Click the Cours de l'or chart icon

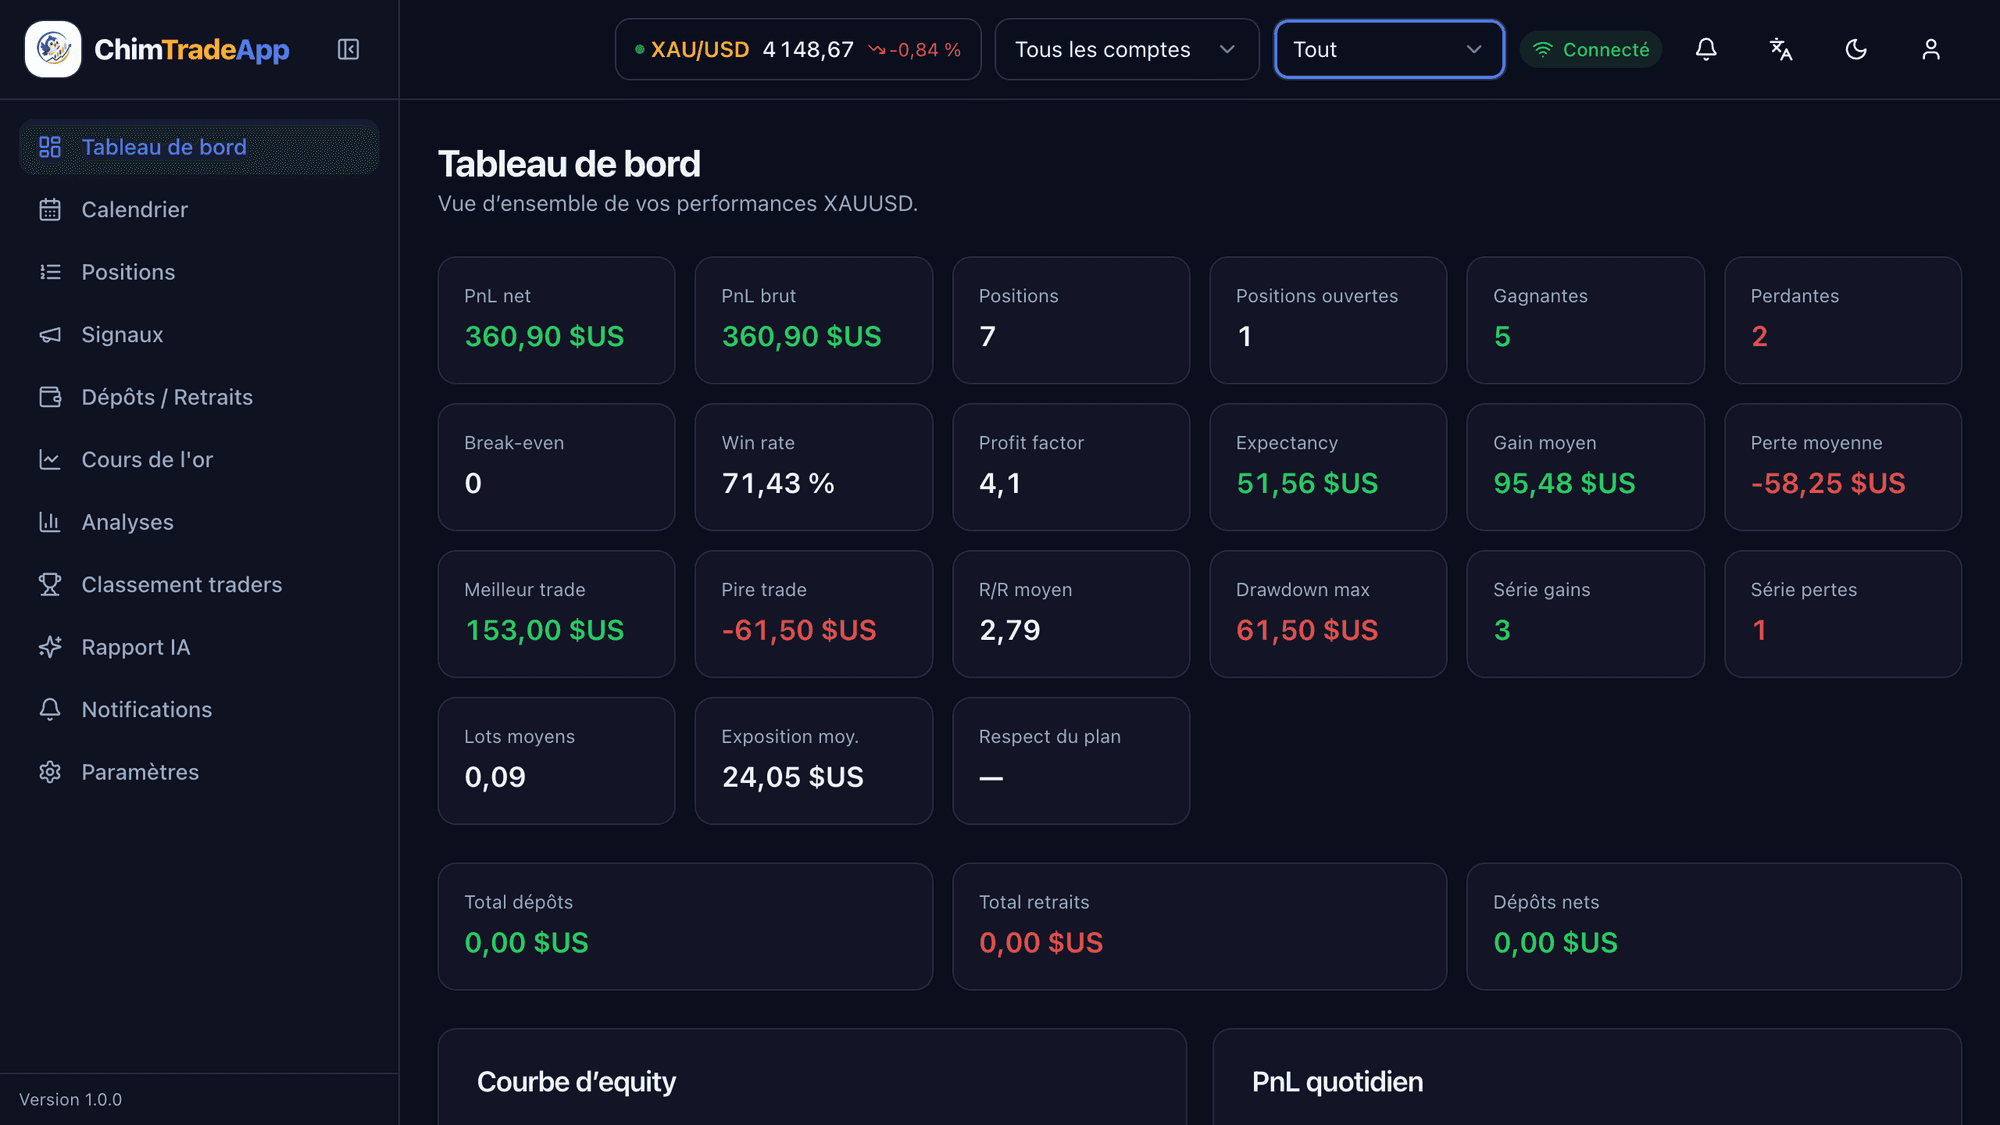[50, 460]
